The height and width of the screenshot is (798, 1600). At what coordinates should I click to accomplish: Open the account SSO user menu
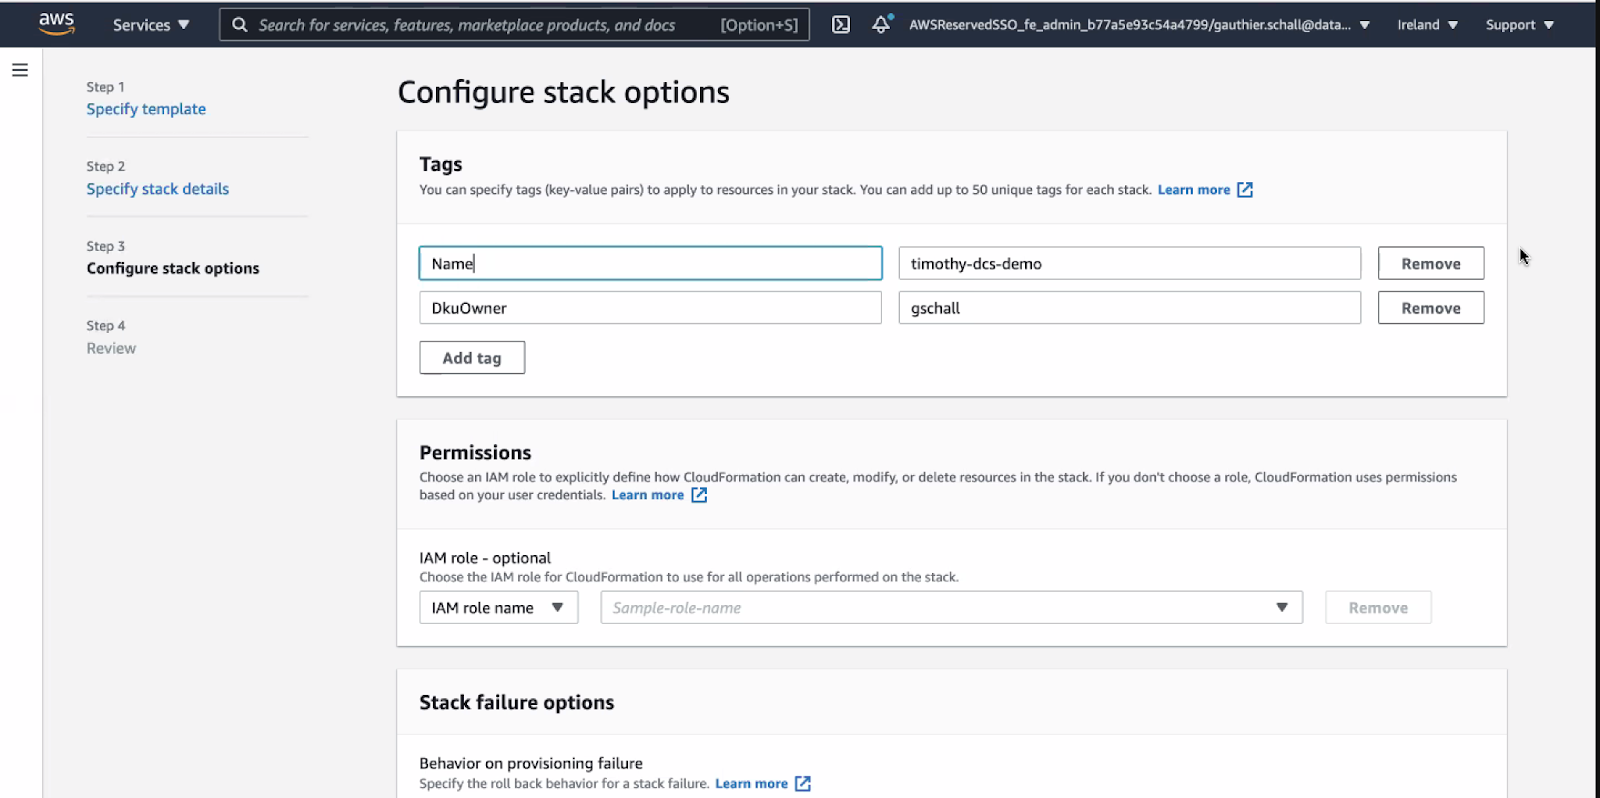click(x=1138, y=25)
